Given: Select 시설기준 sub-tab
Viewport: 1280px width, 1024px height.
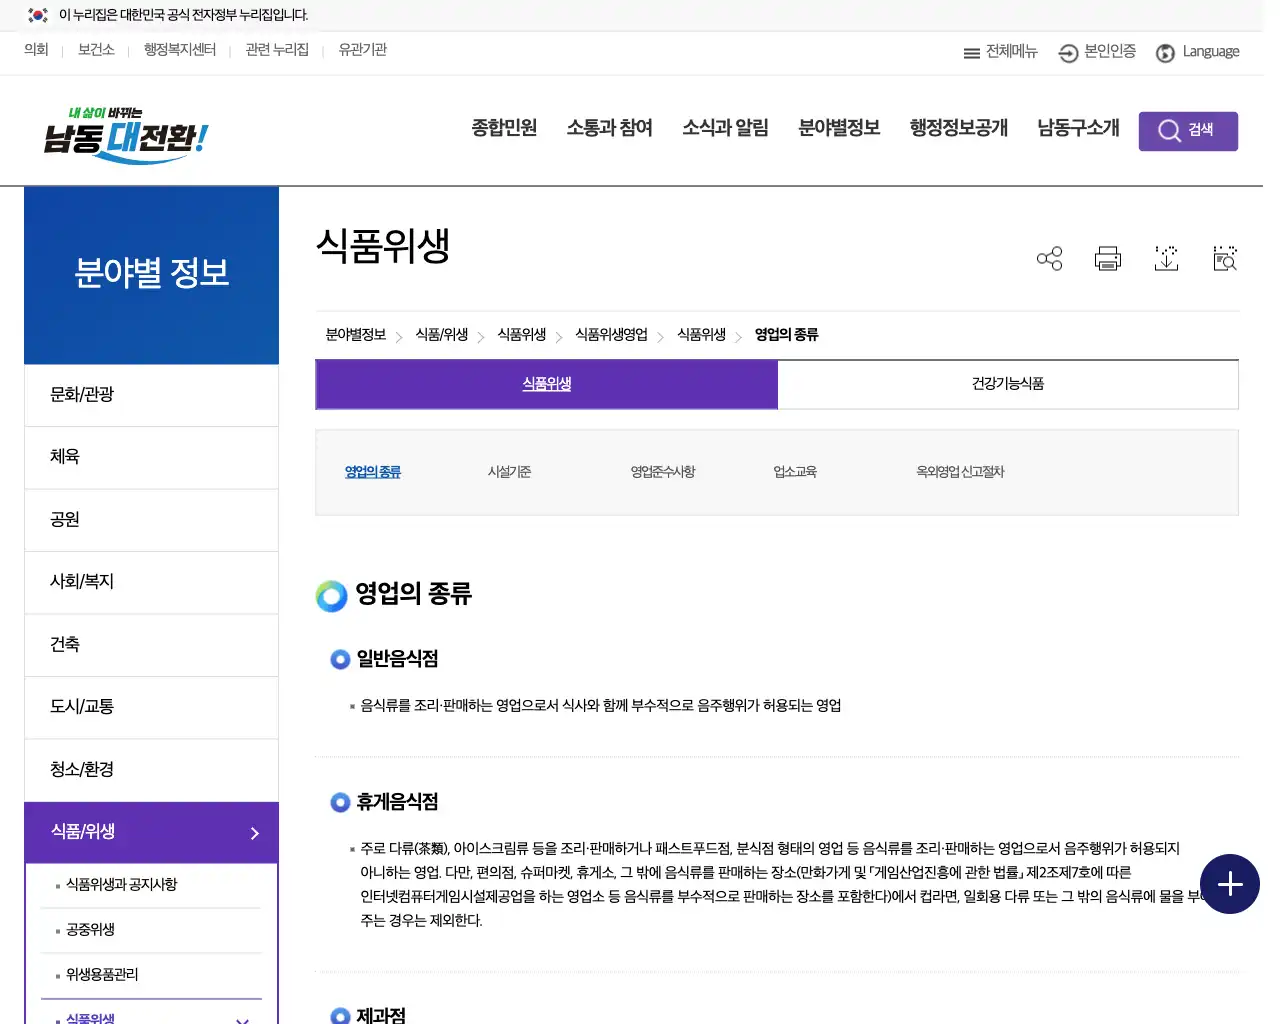Looking at the screenshot, I should click(509, 472).
